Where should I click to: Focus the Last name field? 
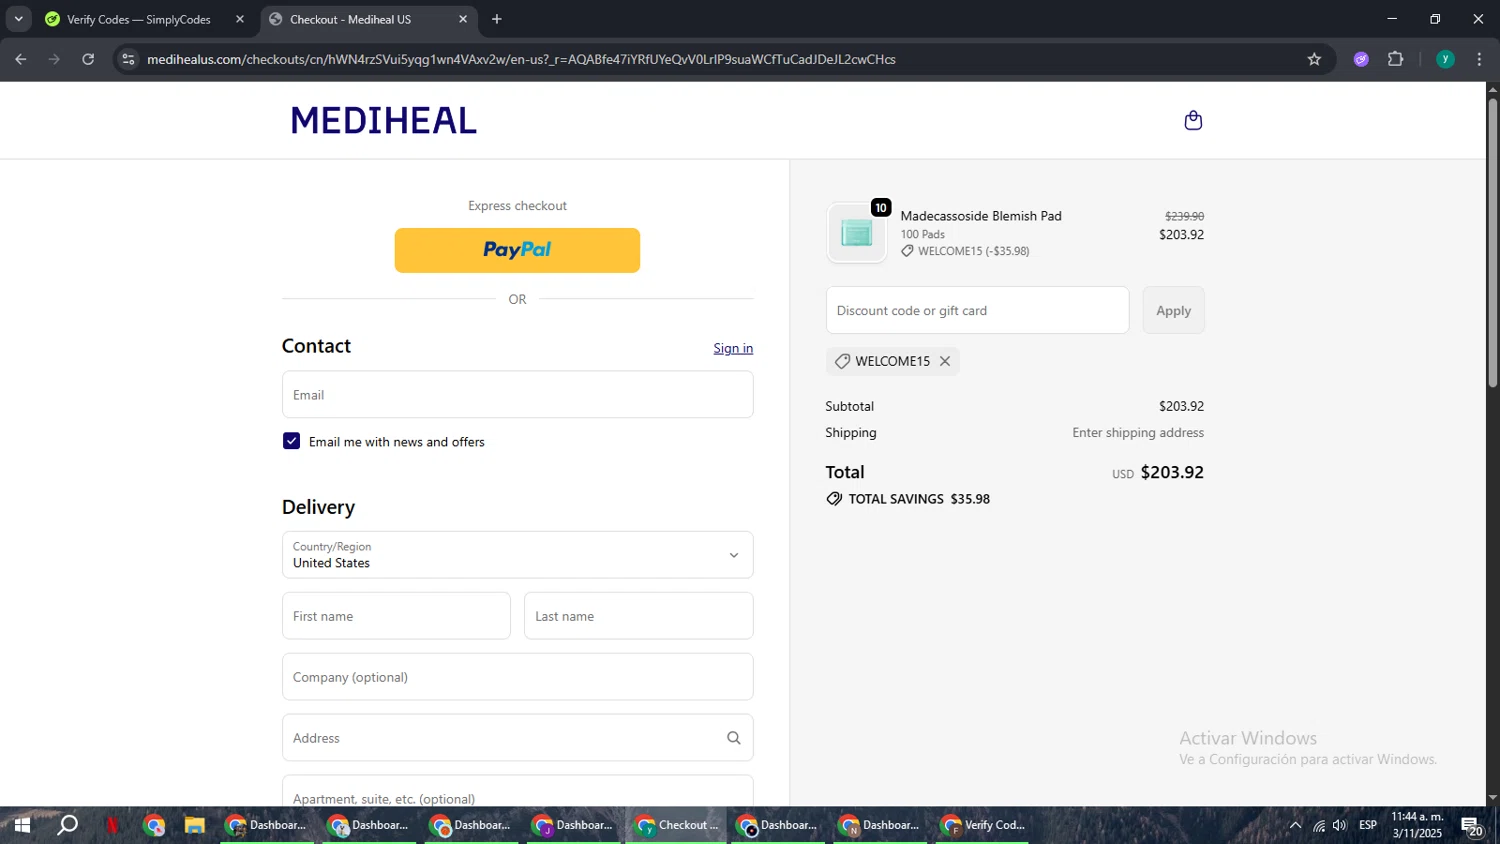click(x=638, y=616)
